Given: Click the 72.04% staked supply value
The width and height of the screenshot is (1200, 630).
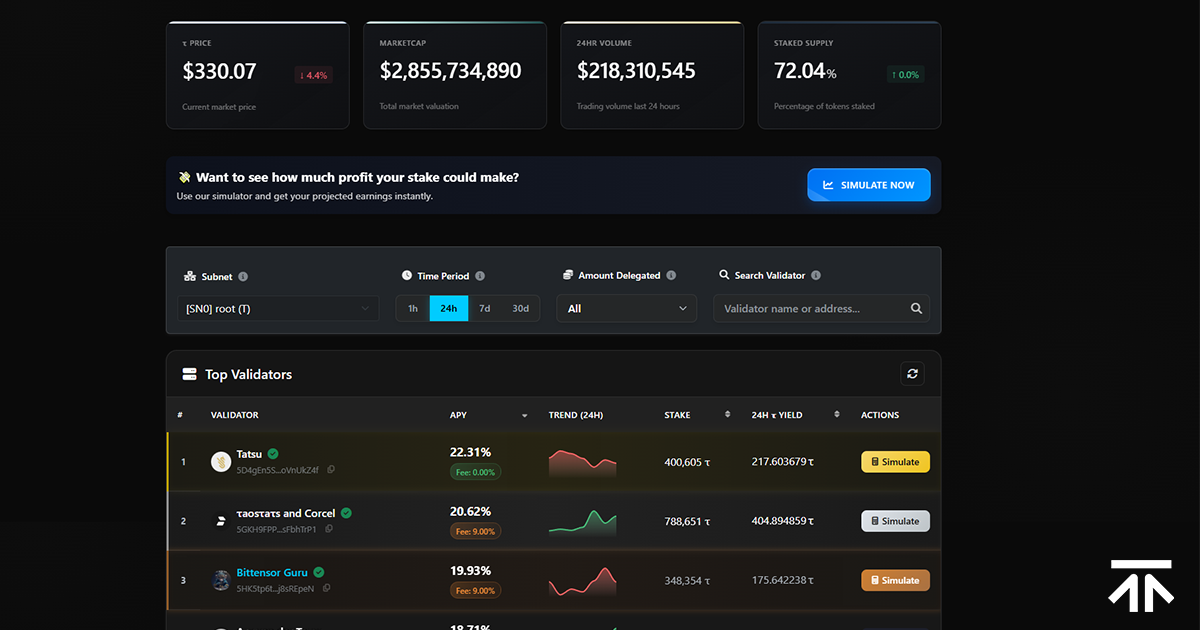Looking at the screenshot, I should [x=805, y=72].
